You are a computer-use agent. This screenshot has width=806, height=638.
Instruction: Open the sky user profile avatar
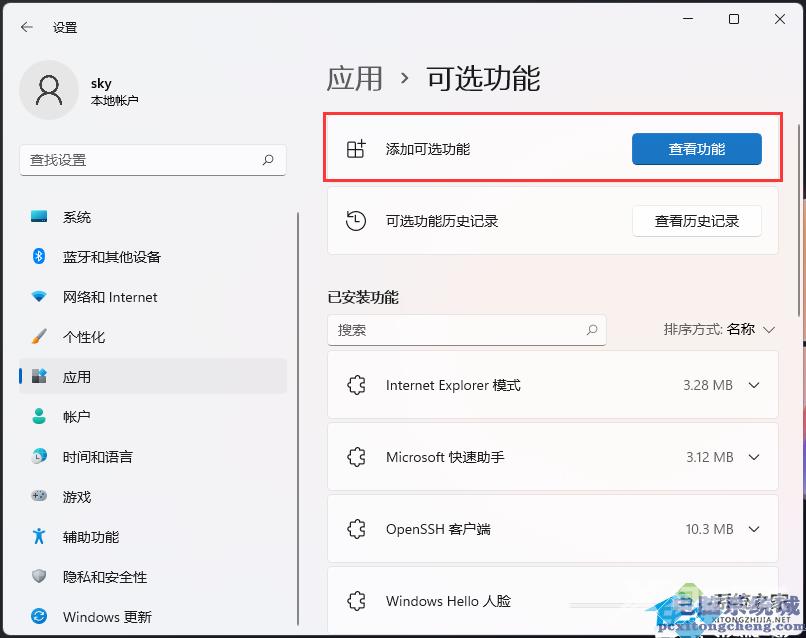pyautogui.click(x=49, y=90)
